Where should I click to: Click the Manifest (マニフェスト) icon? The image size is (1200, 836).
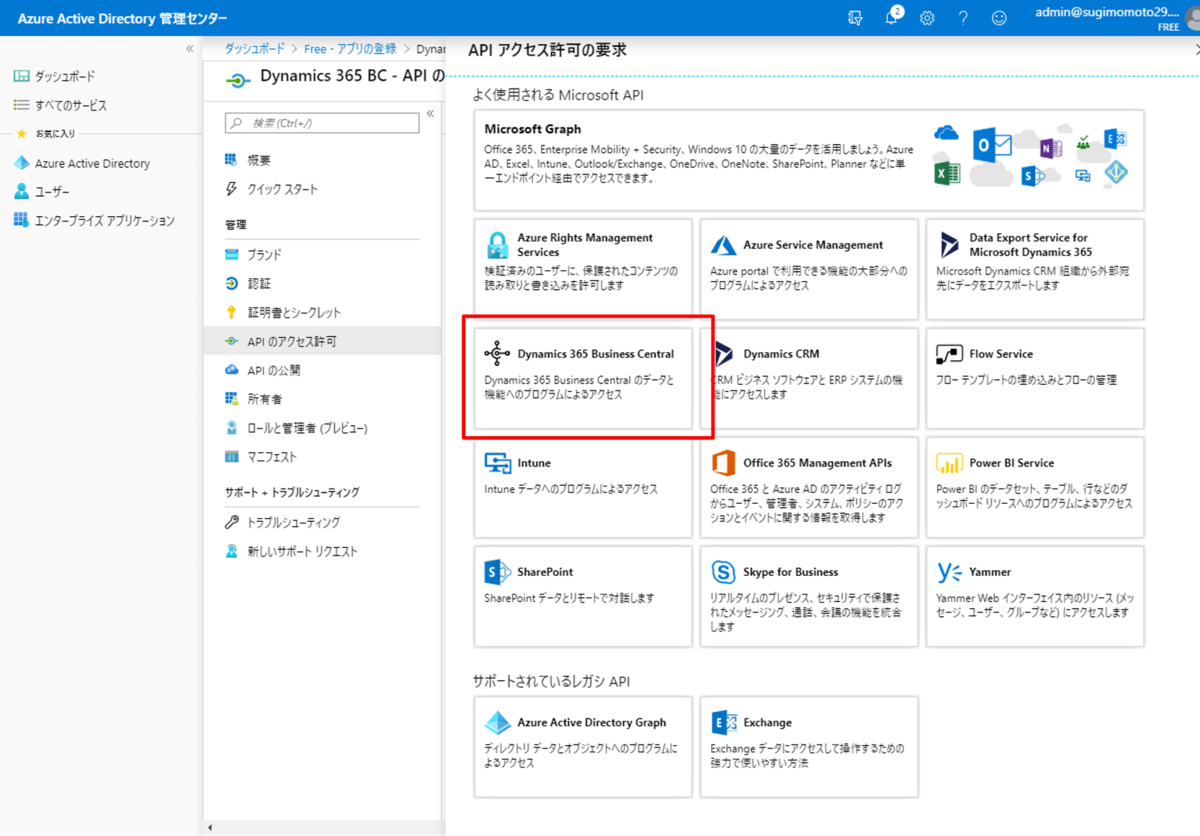(232, 457)
